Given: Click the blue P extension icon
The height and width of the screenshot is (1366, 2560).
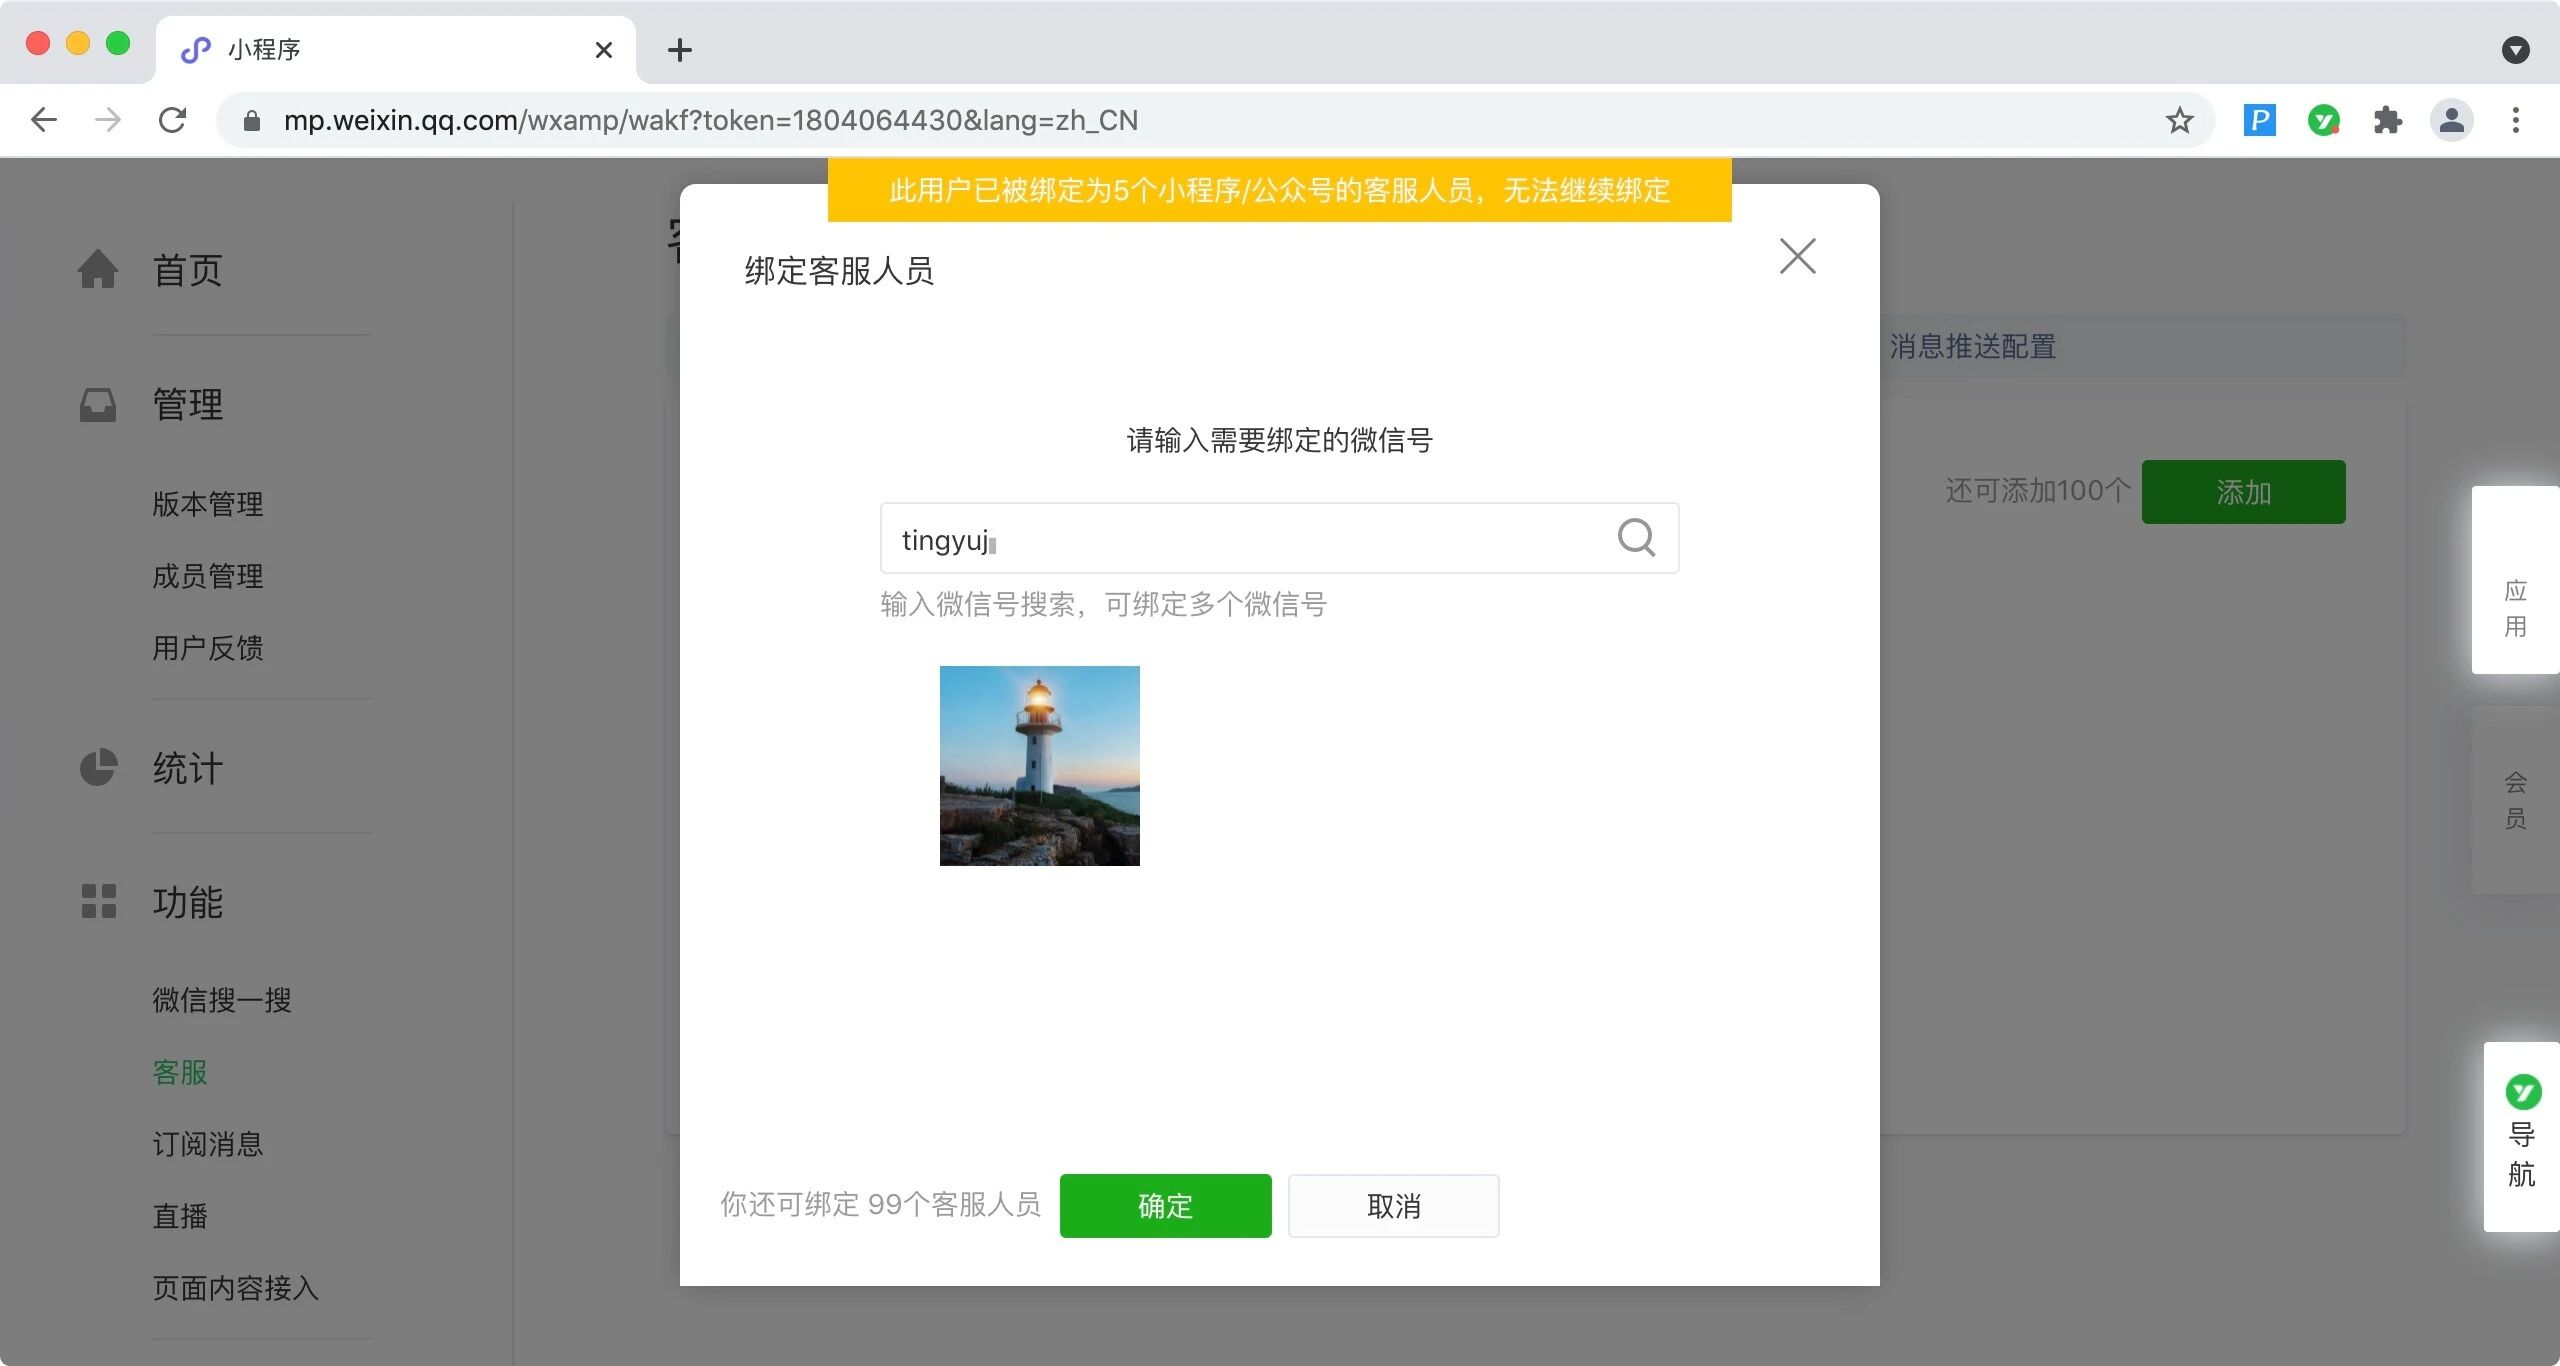Looking at the screenshot, I should pos(2259,121).
